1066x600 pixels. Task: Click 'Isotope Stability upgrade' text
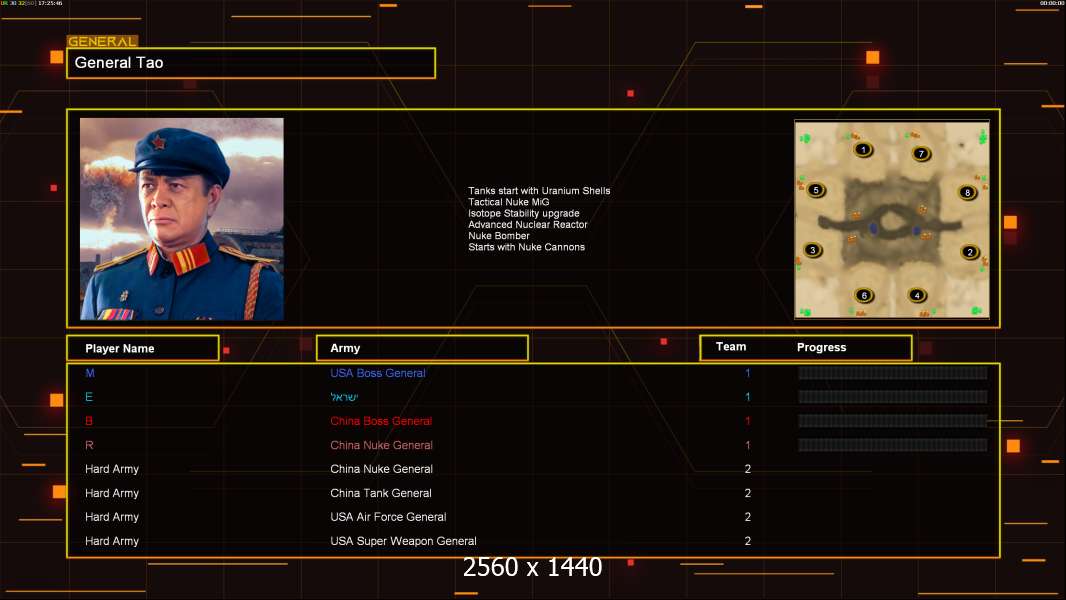click(523, 213)
